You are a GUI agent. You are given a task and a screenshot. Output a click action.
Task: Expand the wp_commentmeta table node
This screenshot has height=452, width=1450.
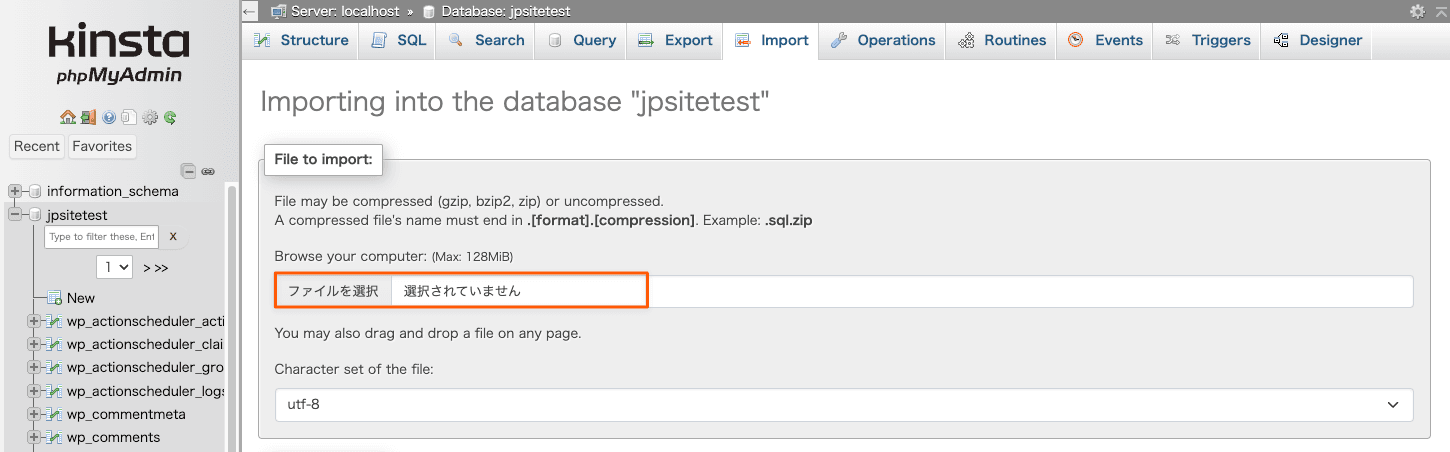coord(35,414)
